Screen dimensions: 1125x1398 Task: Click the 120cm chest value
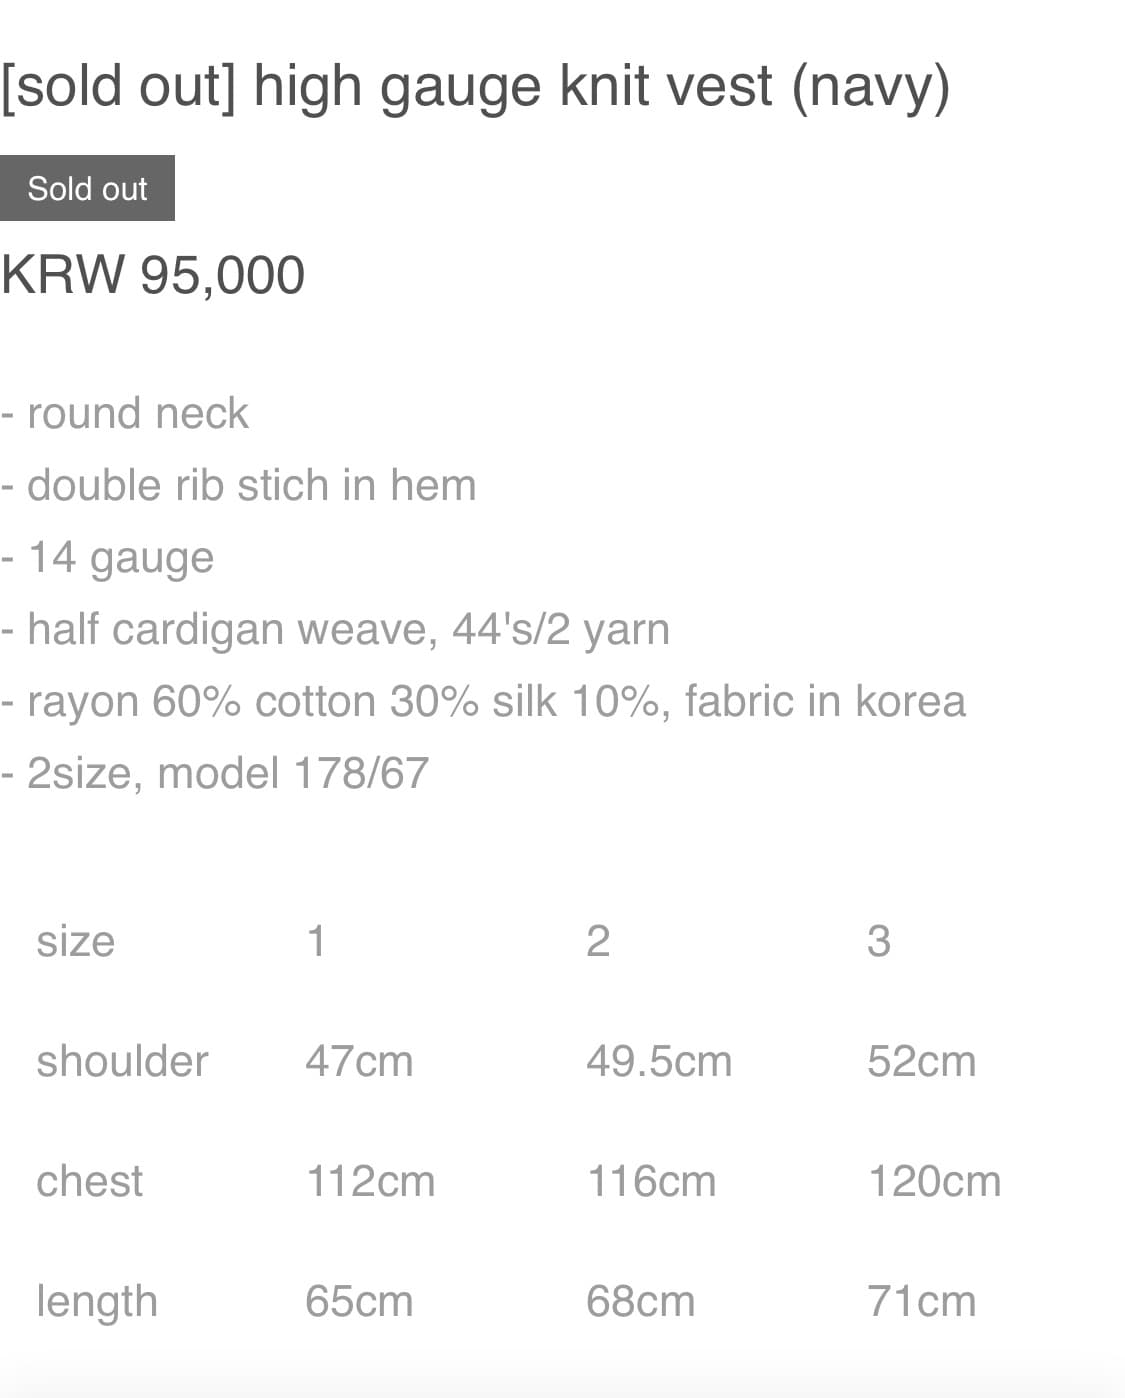[x=934, y=1181]
